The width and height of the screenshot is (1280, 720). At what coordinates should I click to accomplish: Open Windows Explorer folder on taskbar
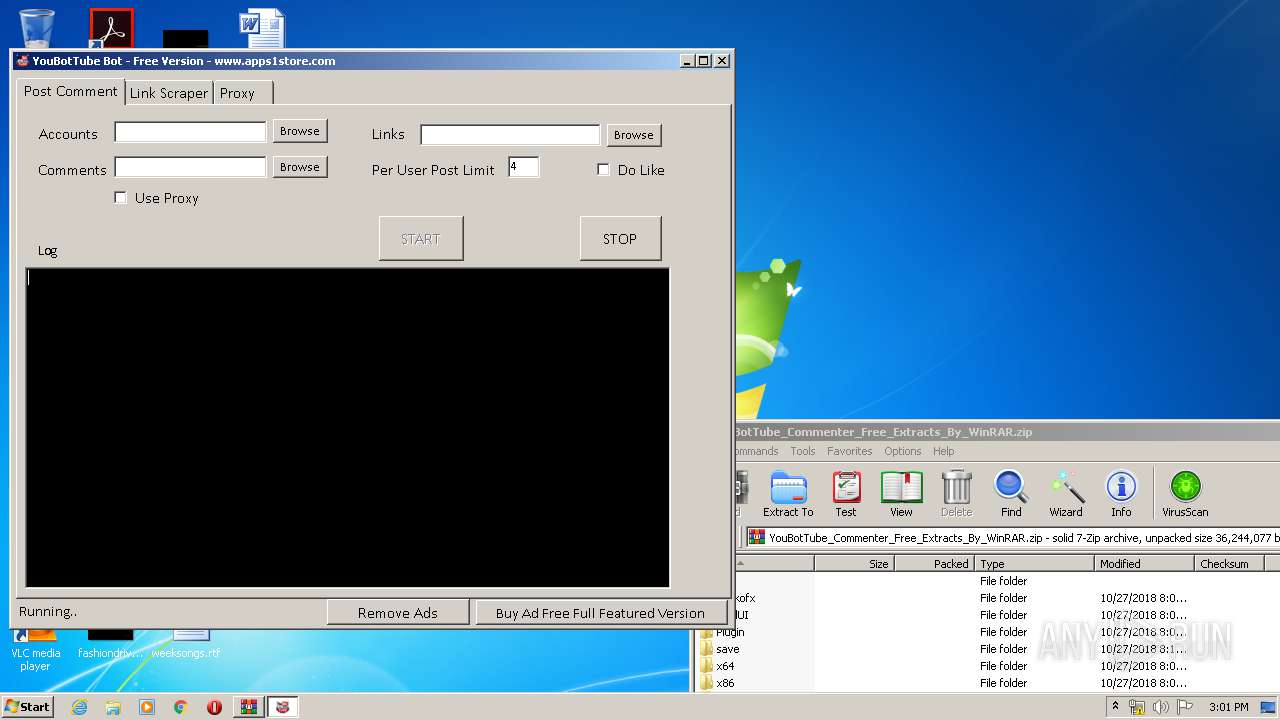click(113, 707)
